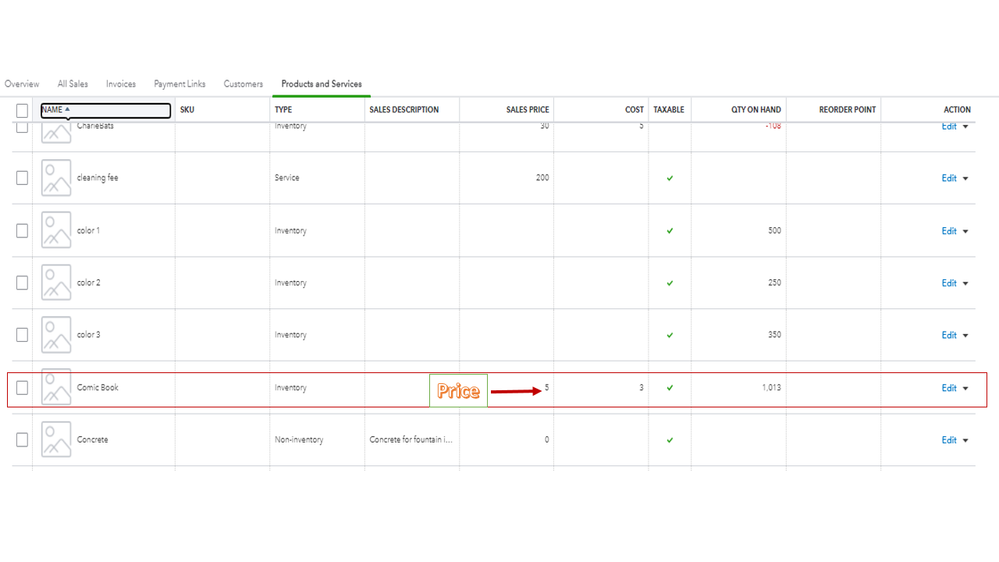
Task: Click the REORDER POINT column header
Action: pyautogui.click(x=847, y=110)
